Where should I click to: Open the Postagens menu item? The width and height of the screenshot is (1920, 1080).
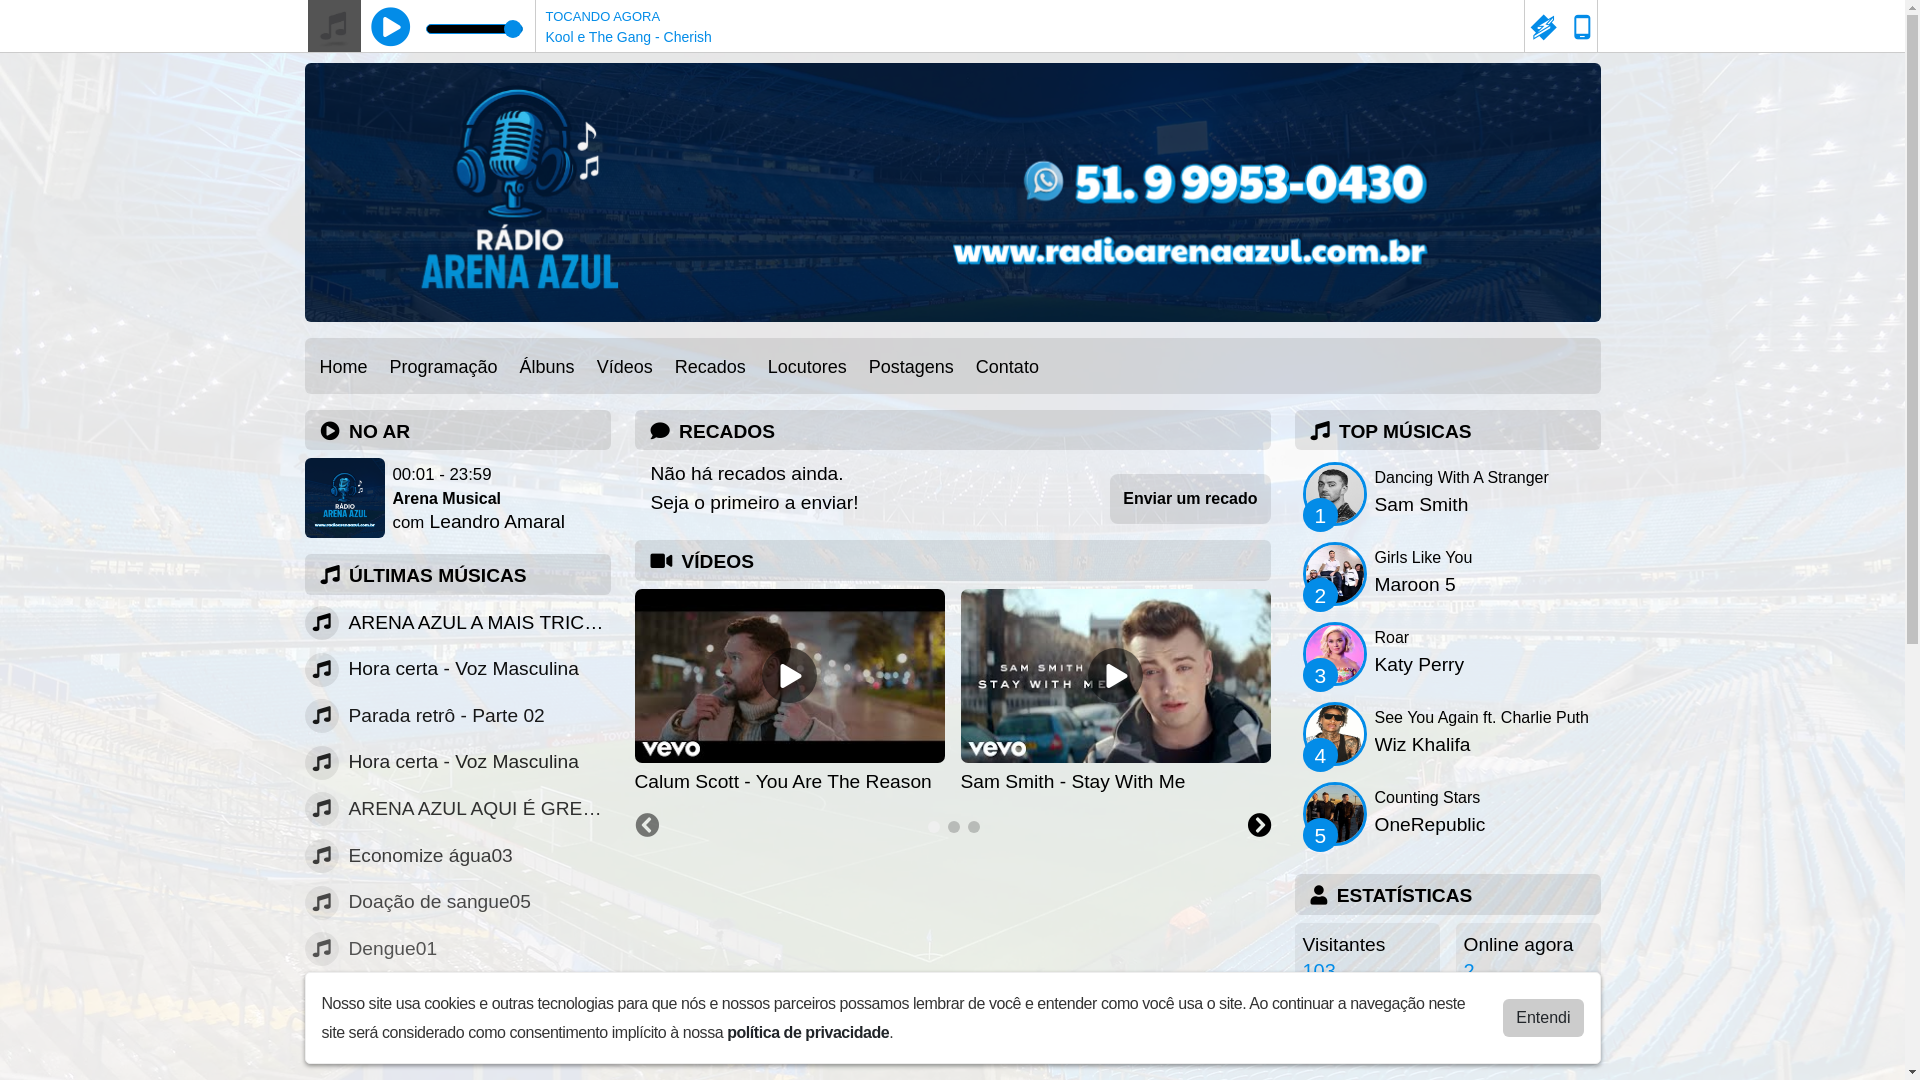[911, 367]
